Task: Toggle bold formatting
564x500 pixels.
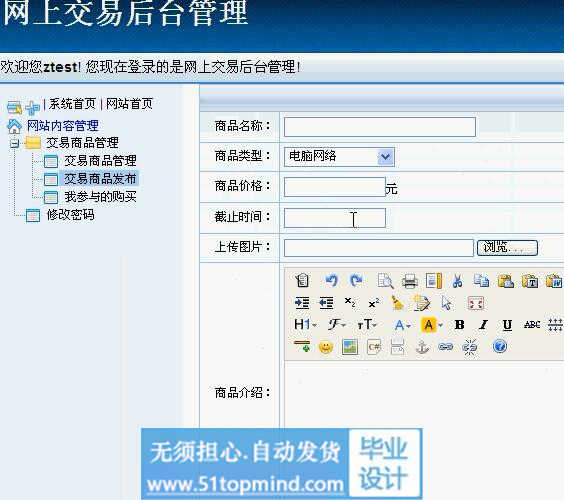Action: click(459, 325)
